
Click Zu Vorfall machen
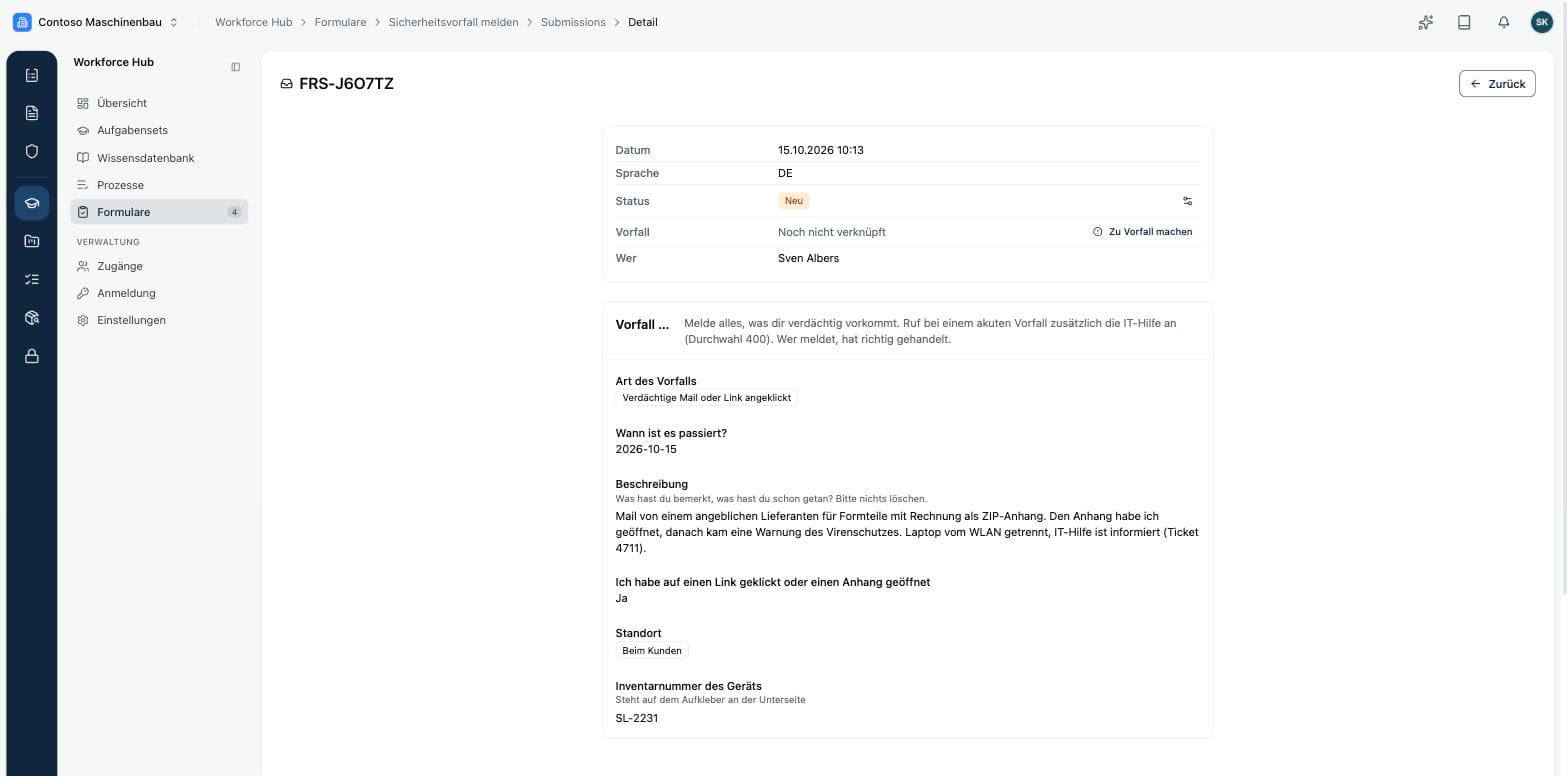(x=1143, y=232)
